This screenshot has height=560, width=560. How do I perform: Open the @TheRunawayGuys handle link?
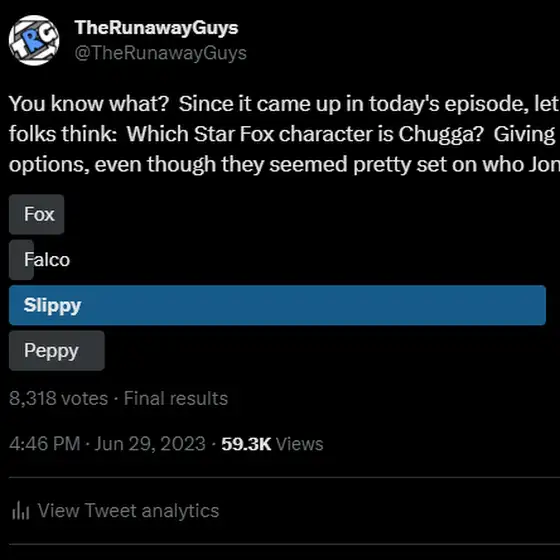[160, 53]
